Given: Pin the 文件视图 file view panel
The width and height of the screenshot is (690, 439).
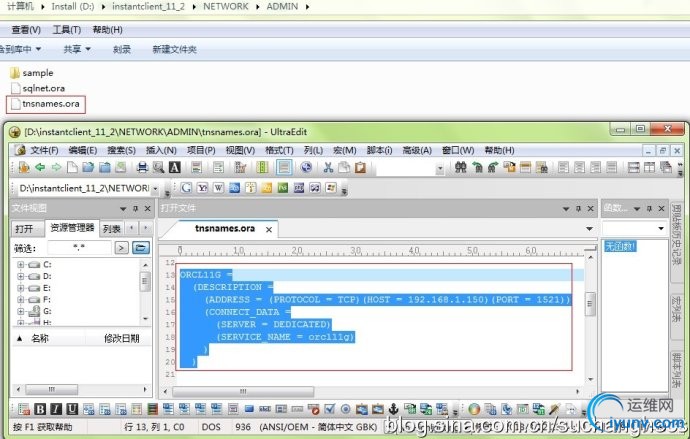Looking at the screenshot, I should (x=136, y=209).
